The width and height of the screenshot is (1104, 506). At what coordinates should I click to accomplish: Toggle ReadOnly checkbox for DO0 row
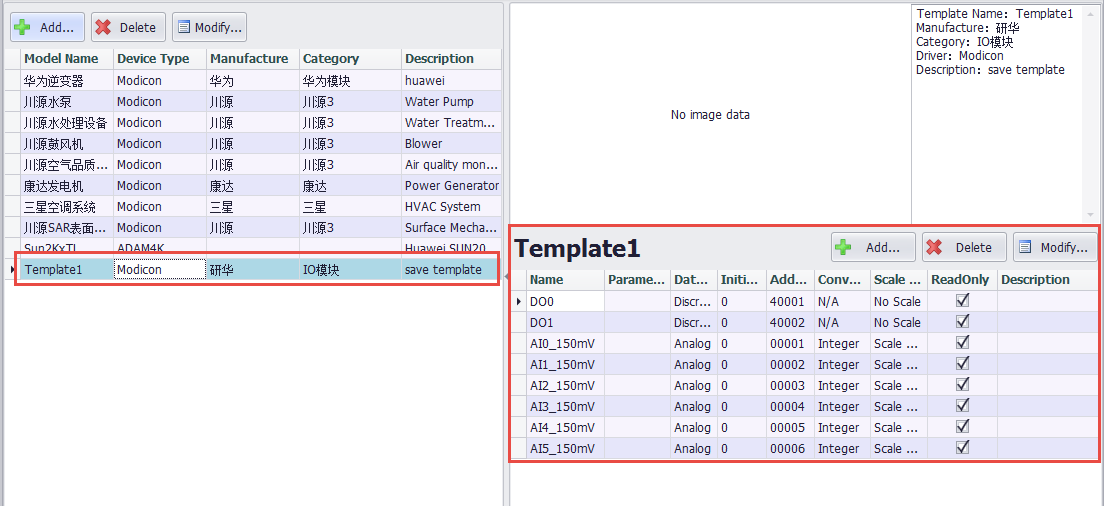[962, 300]
